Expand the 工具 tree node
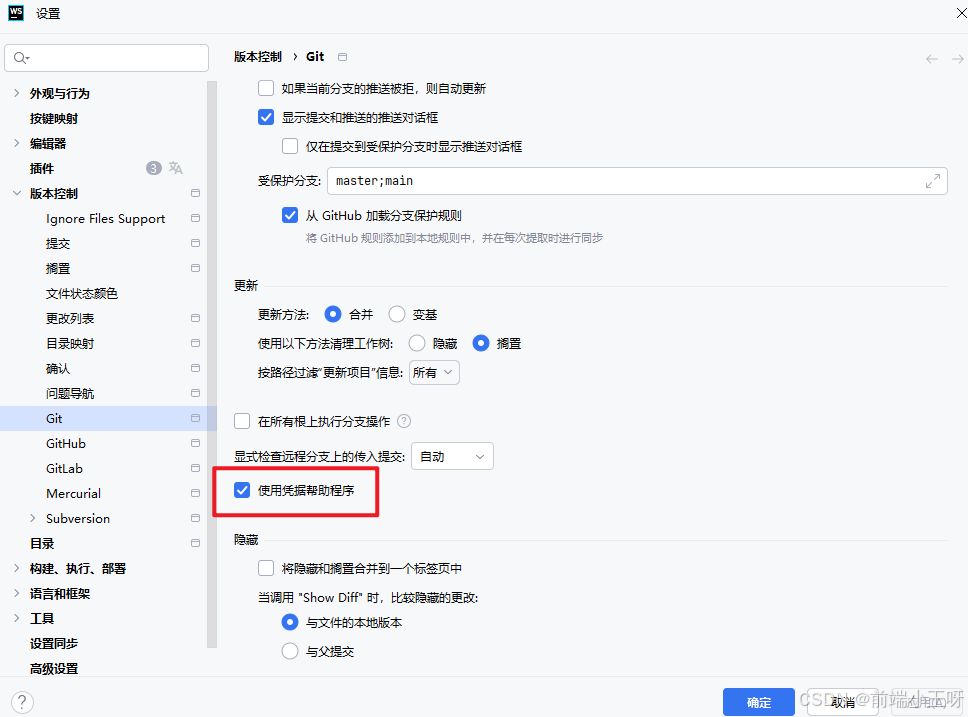Viewport: 968px width, 717px height. (17, 618)
